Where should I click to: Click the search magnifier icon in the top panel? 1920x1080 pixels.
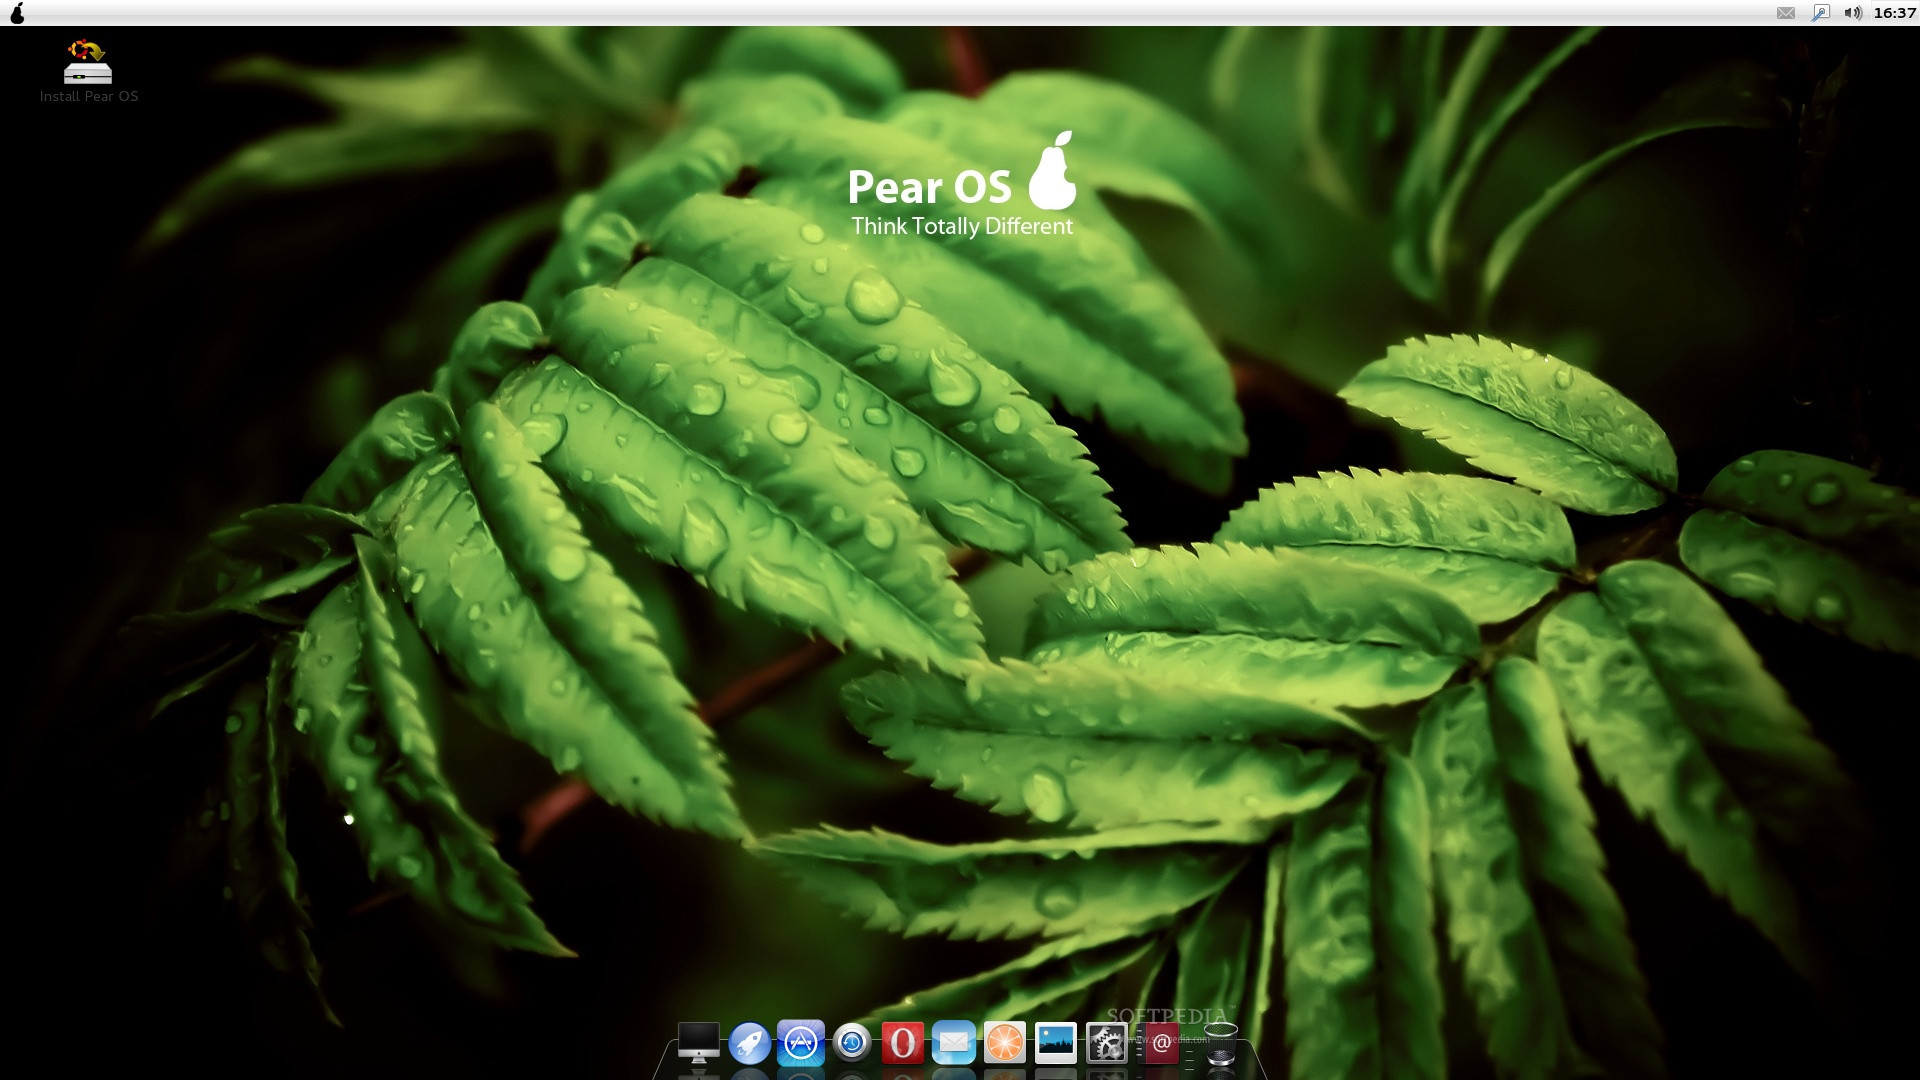1820,13
